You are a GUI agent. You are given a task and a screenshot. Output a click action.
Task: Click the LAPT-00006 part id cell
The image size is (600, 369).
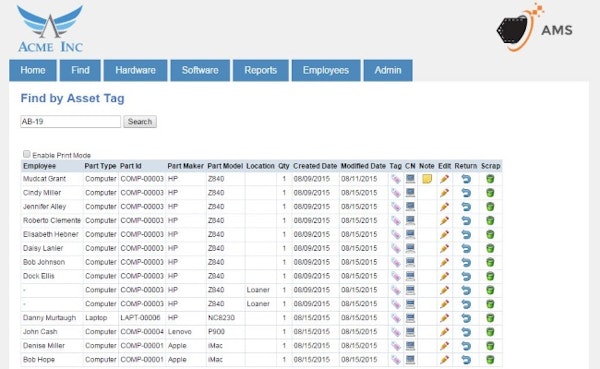click(x=140, y=318)
